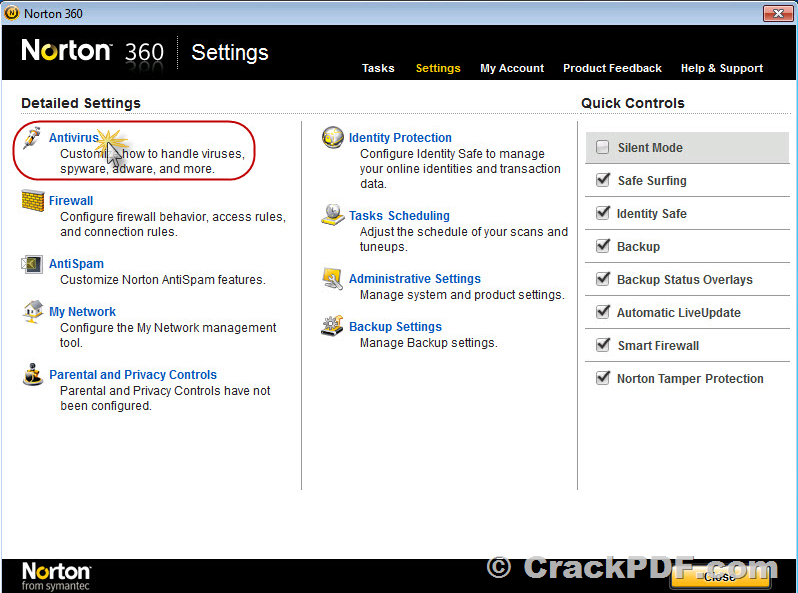798x593 pixels.
Task: Toggle the Identity Safe checkbox
Action: pyautogui.click(x=603, y=213)
